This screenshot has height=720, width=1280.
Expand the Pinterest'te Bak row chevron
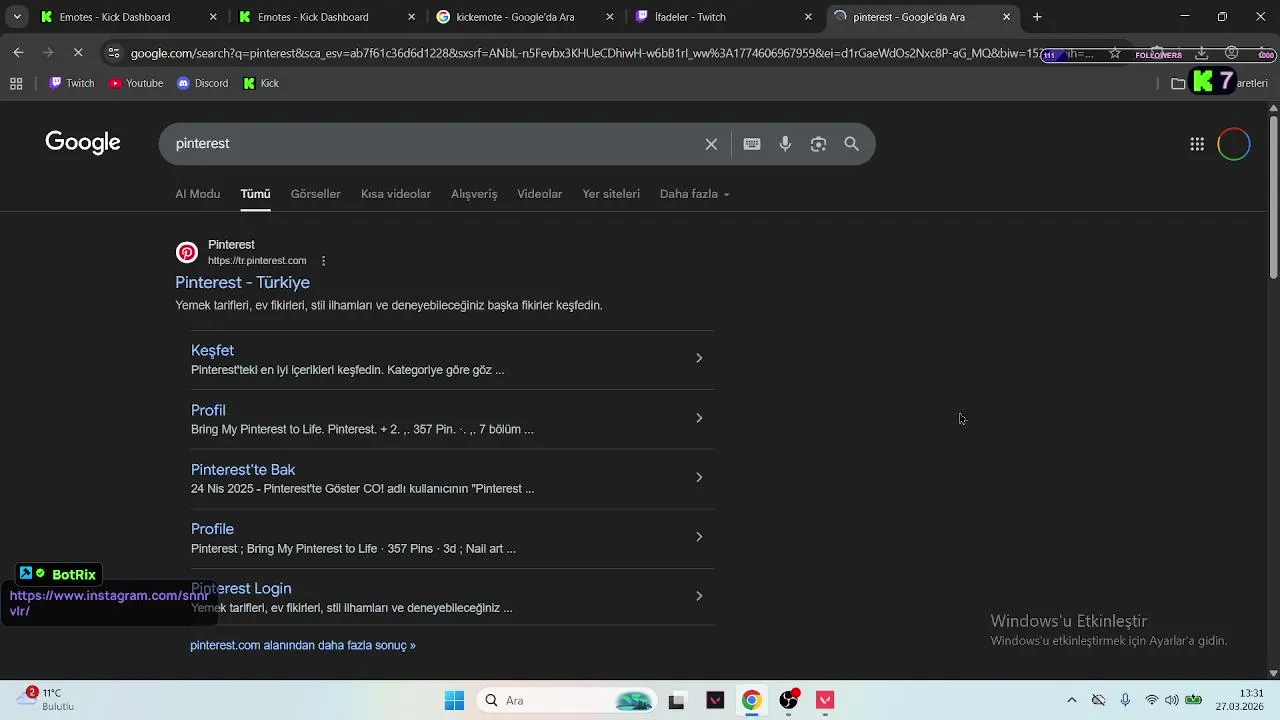point(699,477)
